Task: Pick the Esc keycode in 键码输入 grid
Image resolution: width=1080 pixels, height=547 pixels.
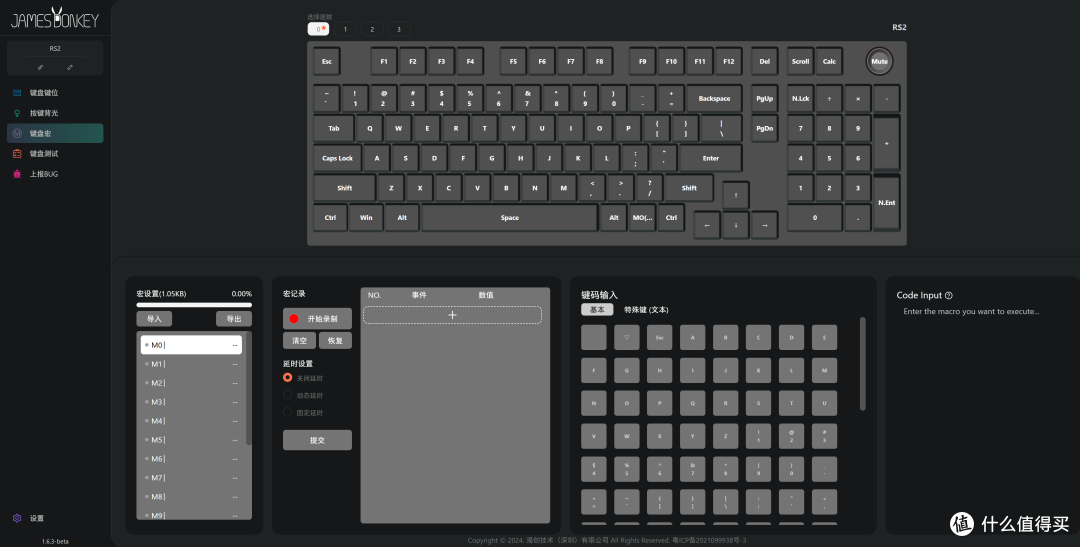Action: click(x=660, y=338)
